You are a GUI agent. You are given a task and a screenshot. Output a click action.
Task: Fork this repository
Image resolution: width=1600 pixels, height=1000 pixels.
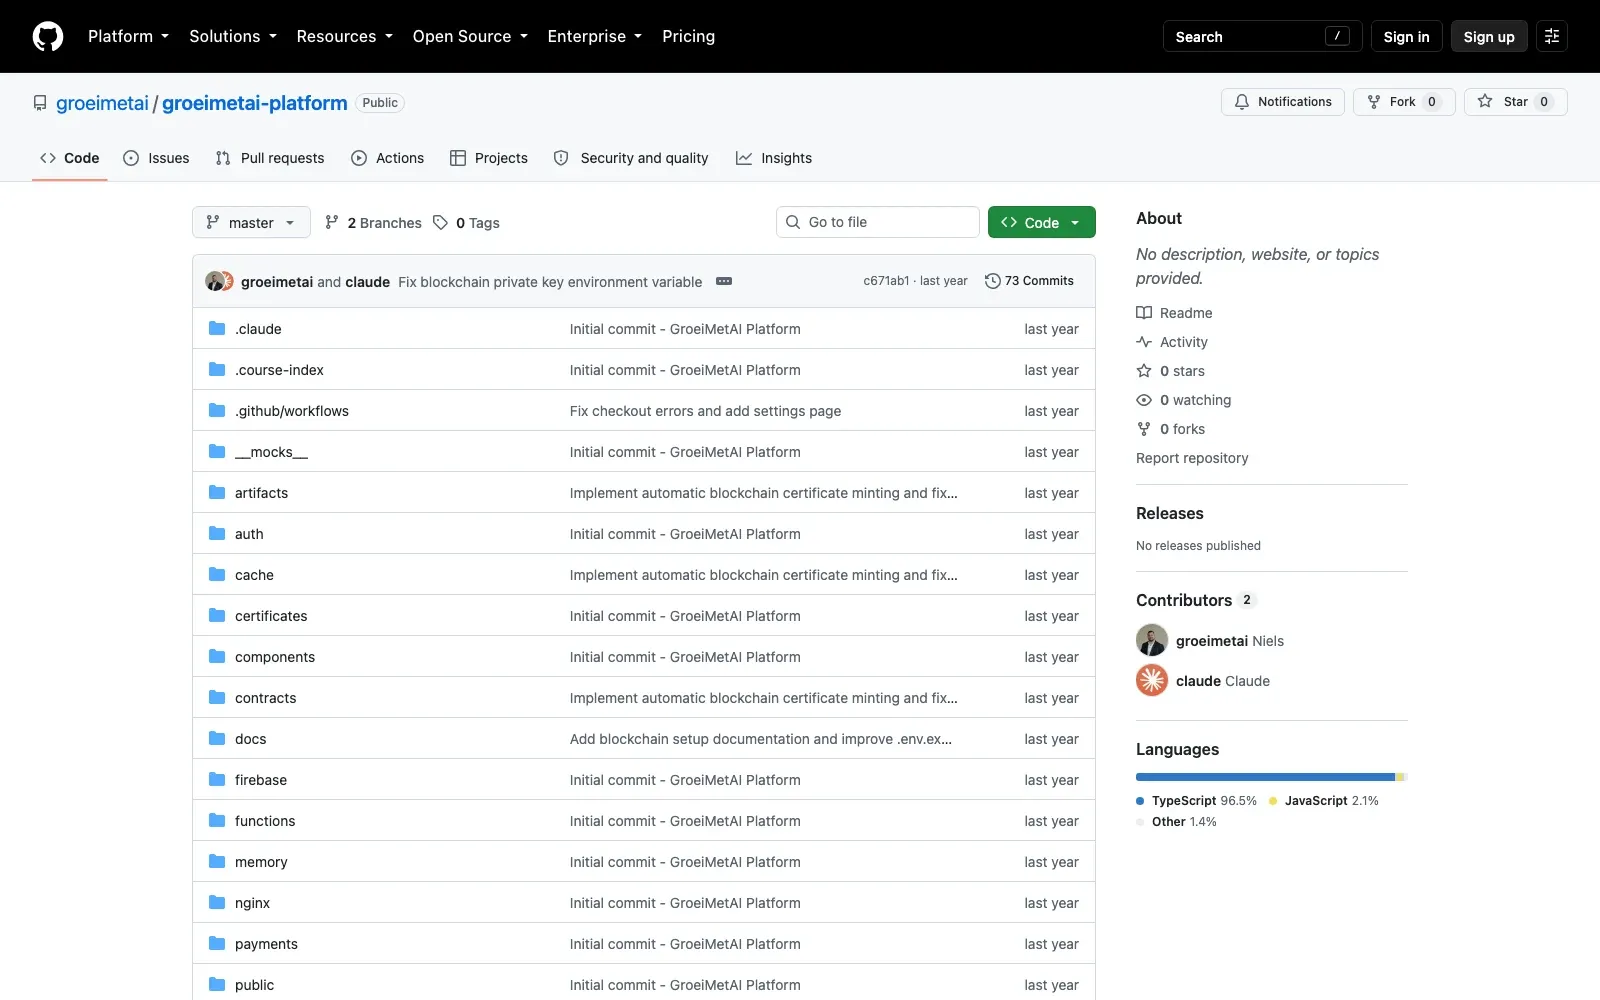point(1403,102)
